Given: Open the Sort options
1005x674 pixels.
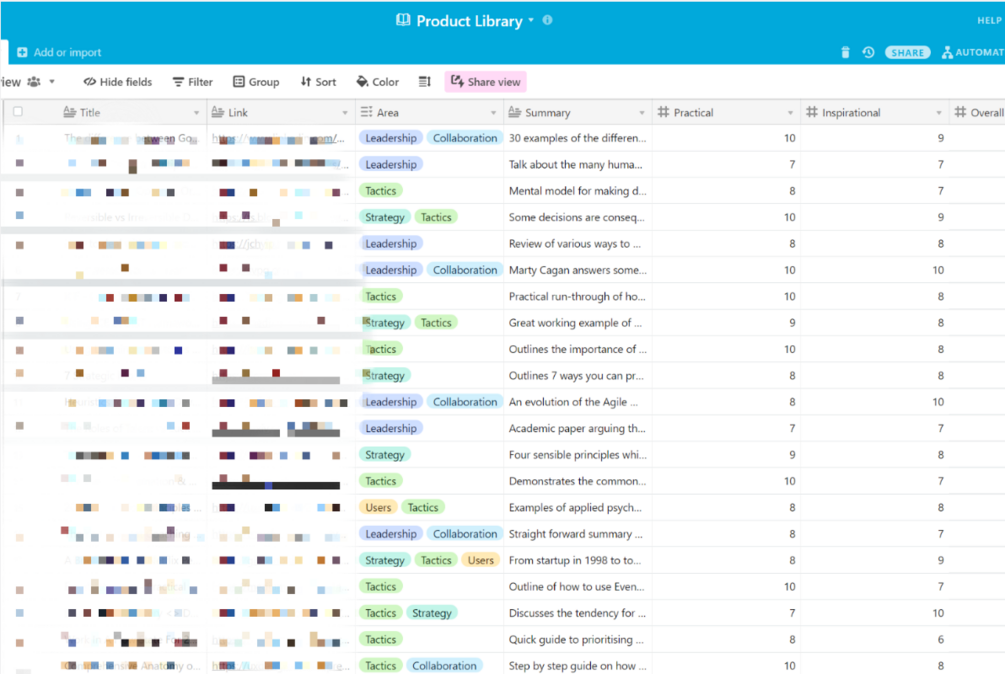Looking at the screenshot, I should 319,82.
